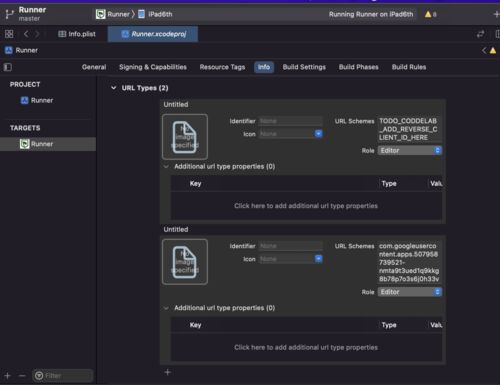Click the Type column header in second table

(389, 325)
